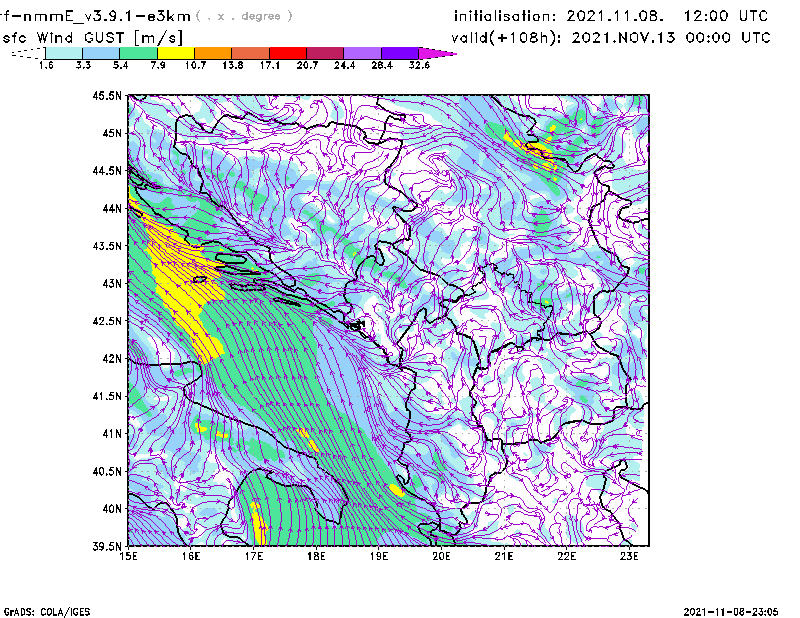This screenshot has height=618, width=800.
Task: Click the '39.5N' latitude label
Action: 107,547
